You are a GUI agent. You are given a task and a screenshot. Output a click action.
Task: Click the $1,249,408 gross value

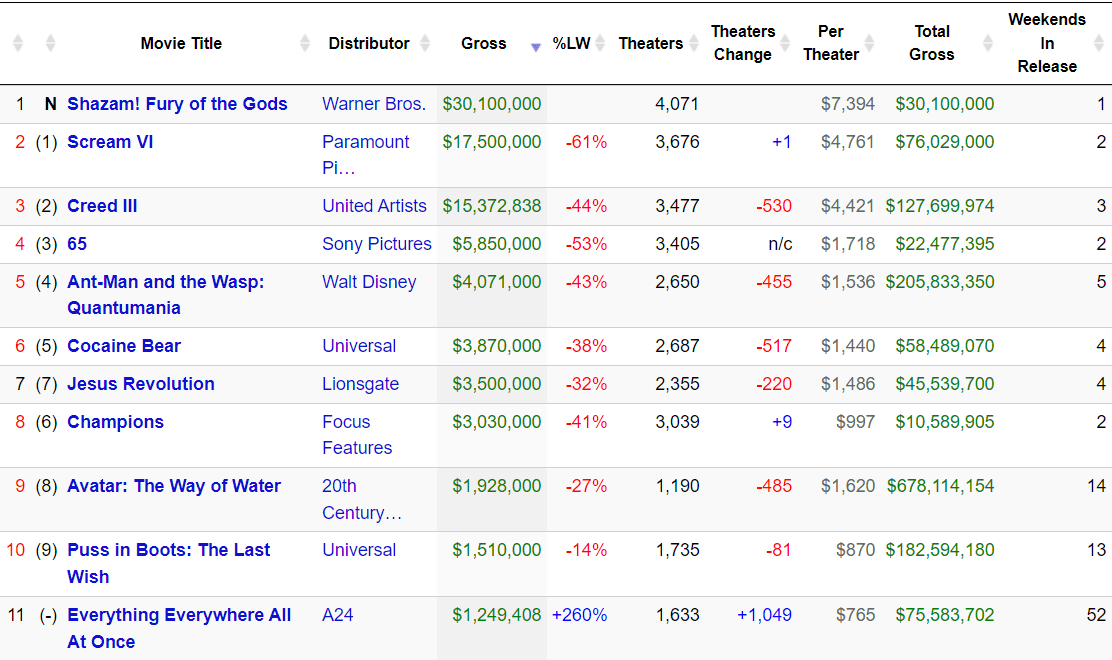pyautogui.click(x=497, y=615)
